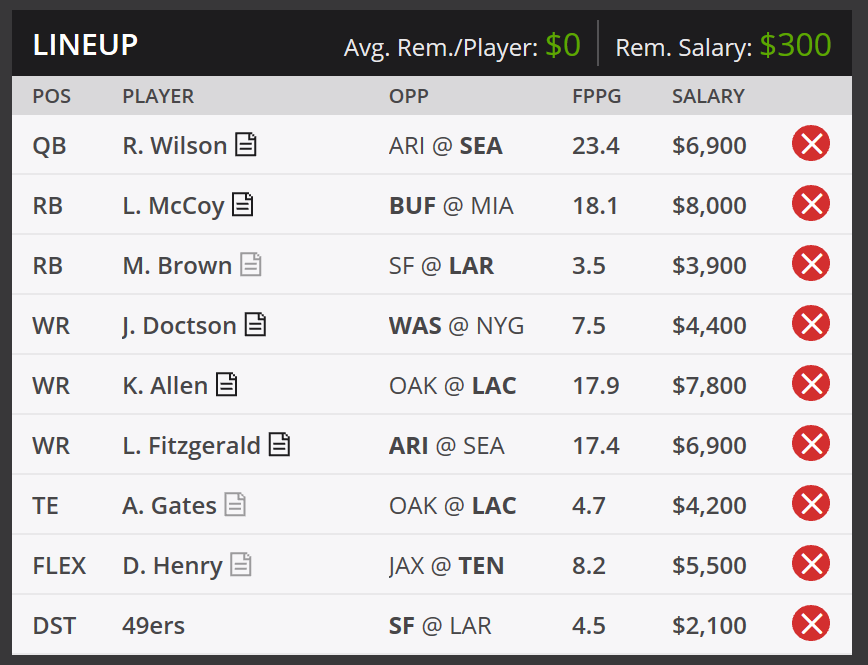Open L. McCoy's player notes icon
This screenshot has width=868, height=665.
coord(243,205)
